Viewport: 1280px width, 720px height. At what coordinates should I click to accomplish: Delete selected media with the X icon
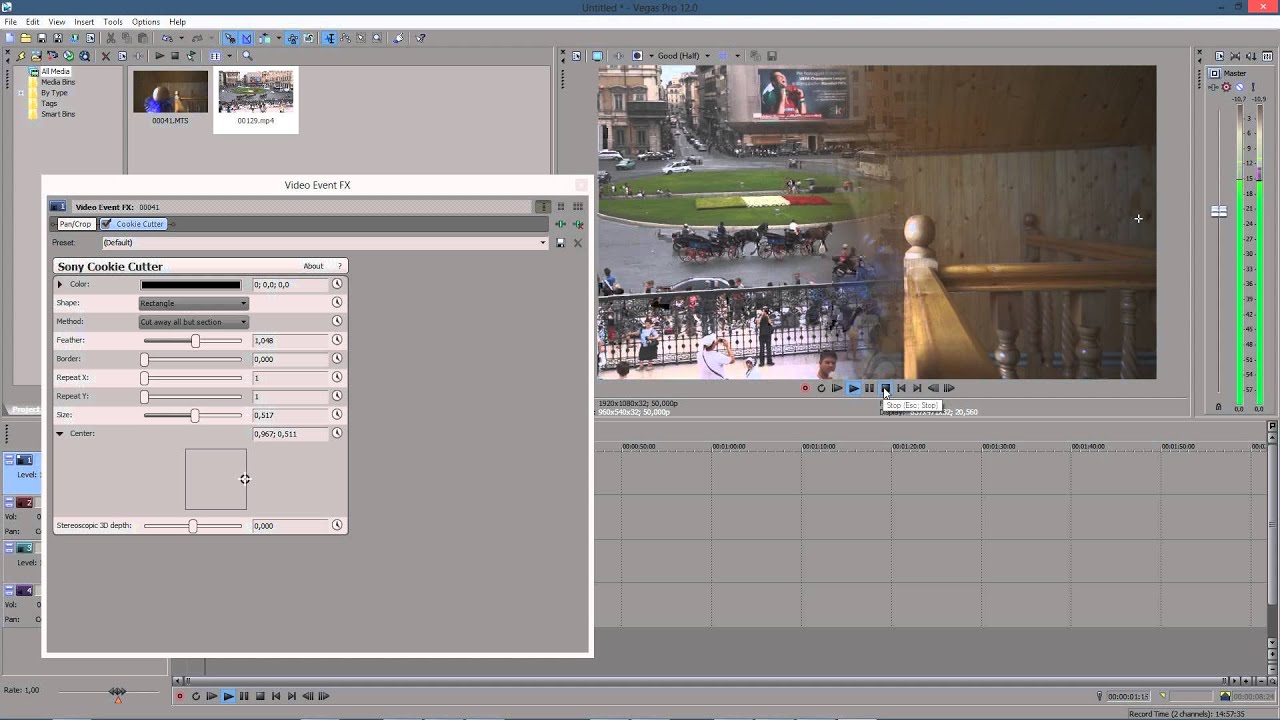click(x=106, y=56)
